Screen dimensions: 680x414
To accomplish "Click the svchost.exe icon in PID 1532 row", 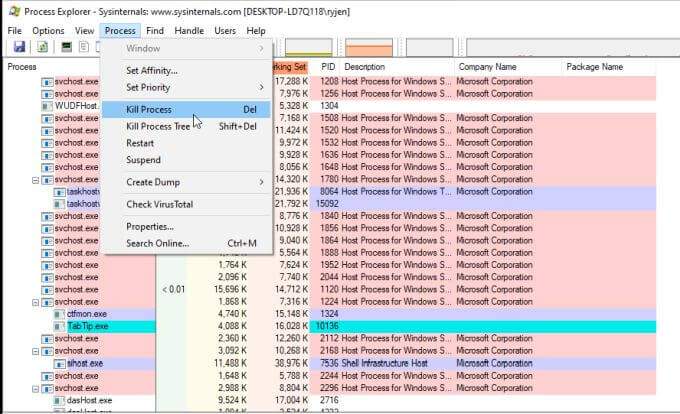I will pos(47,143).
